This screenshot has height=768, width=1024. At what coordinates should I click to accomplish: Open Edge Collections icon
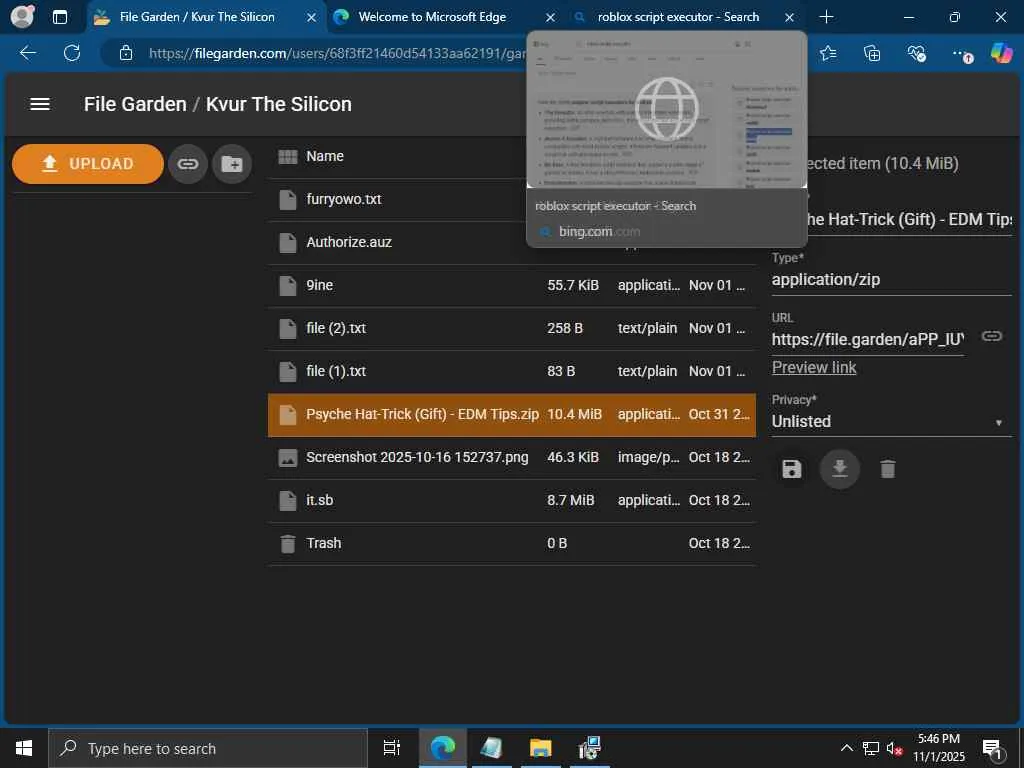pos(872,53)
